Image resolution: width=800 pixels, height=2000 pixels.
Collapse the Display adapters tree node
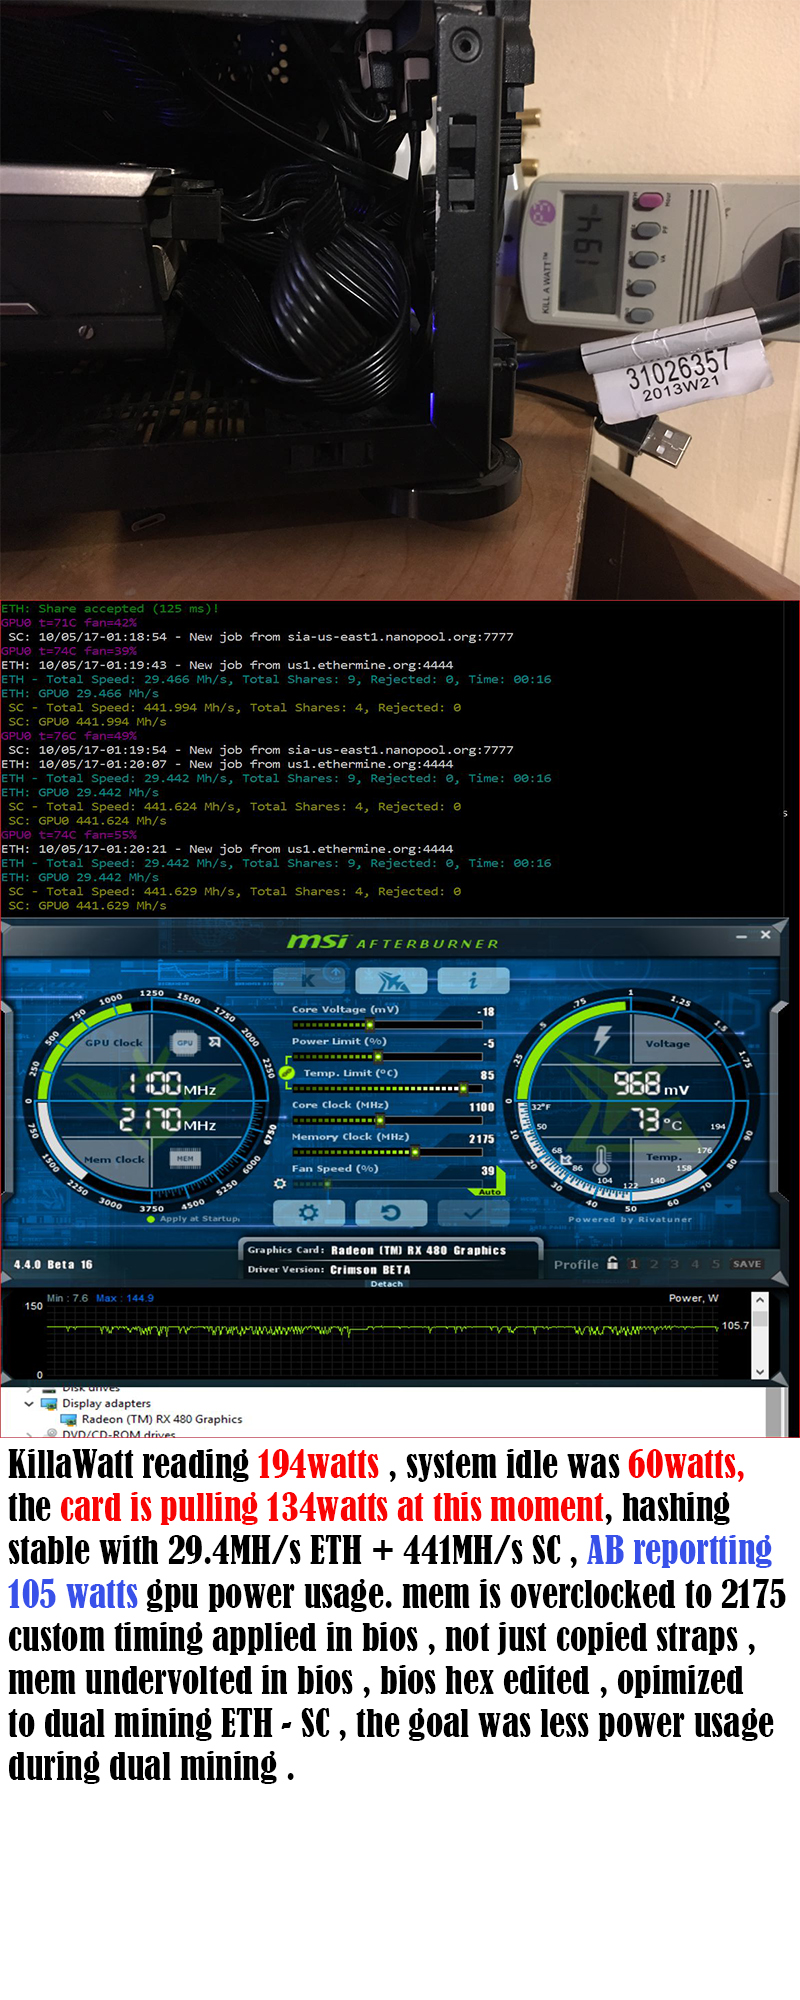[29, 1403]
